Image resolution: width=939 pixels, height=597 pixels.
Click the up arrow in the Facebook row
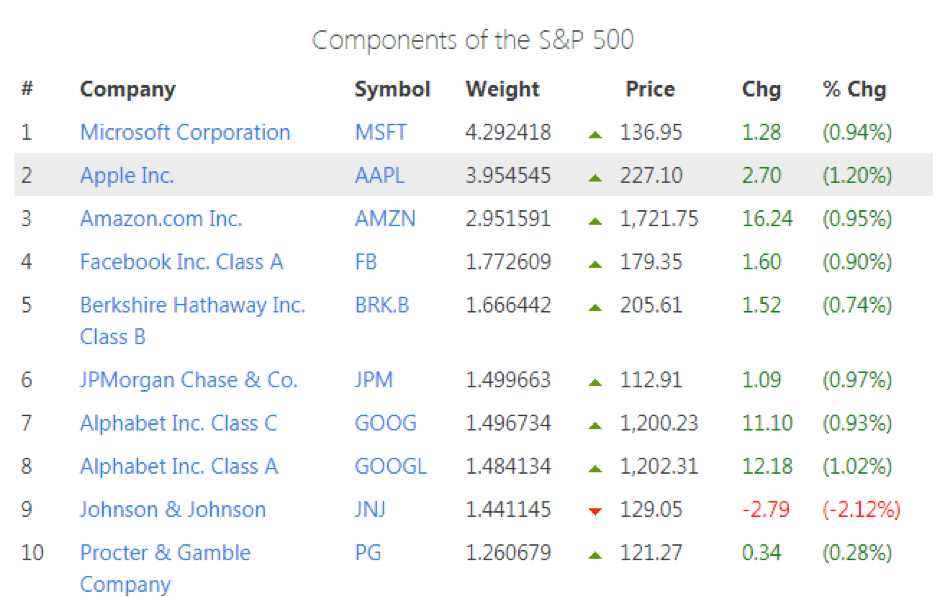pyautogui.click(x=596, y=263)
